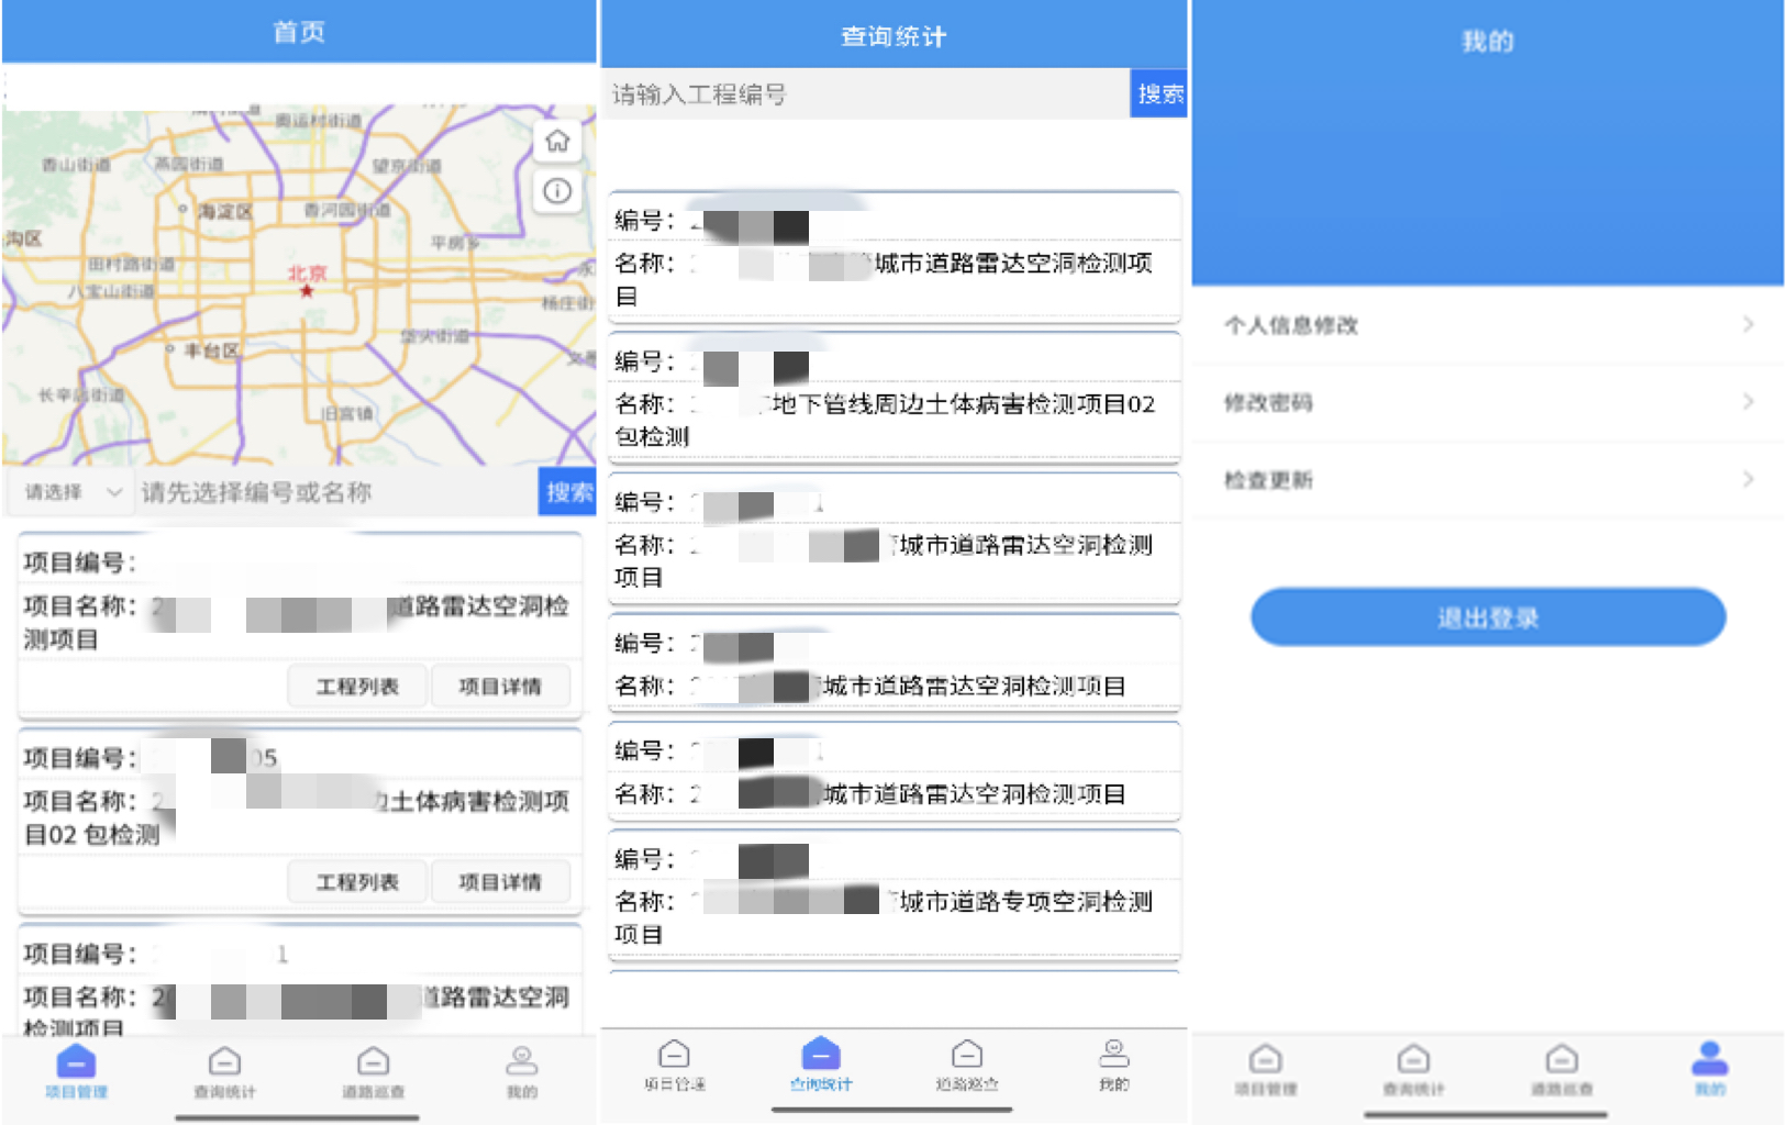Image resolution: width=1787 pixels, height=1125 pixels.
Task: Open the 请选择 dropdown below the map
Action: click(72, 492)
